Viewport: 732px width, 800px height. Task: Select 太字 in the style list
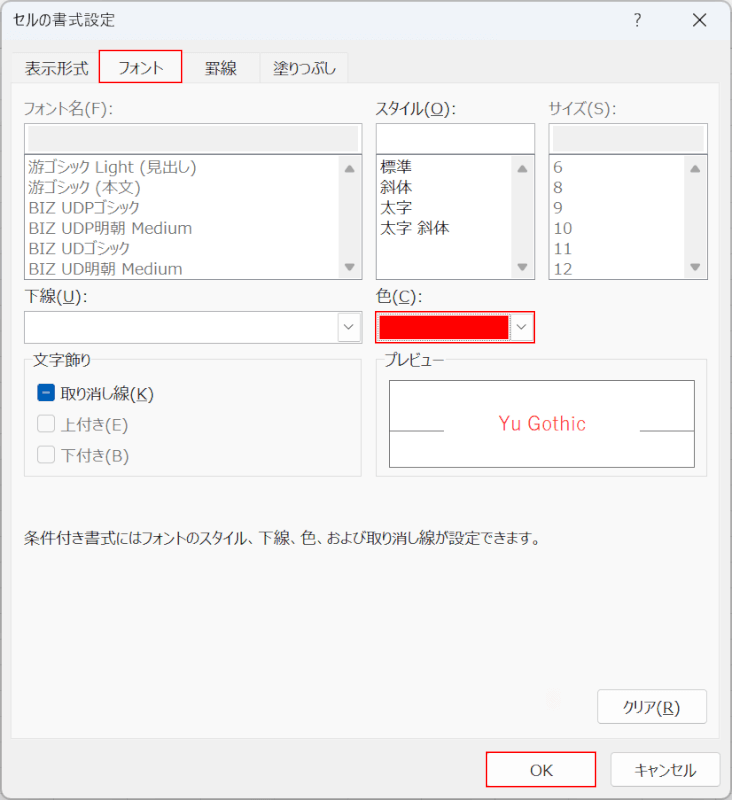[396, 208]
